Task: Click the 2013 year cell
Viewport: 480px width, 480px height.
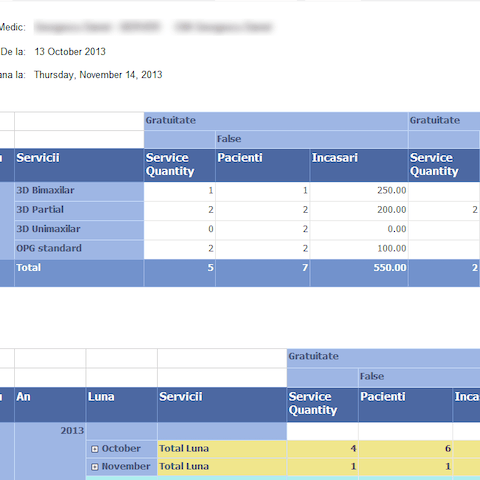Action: coord(72,431)
